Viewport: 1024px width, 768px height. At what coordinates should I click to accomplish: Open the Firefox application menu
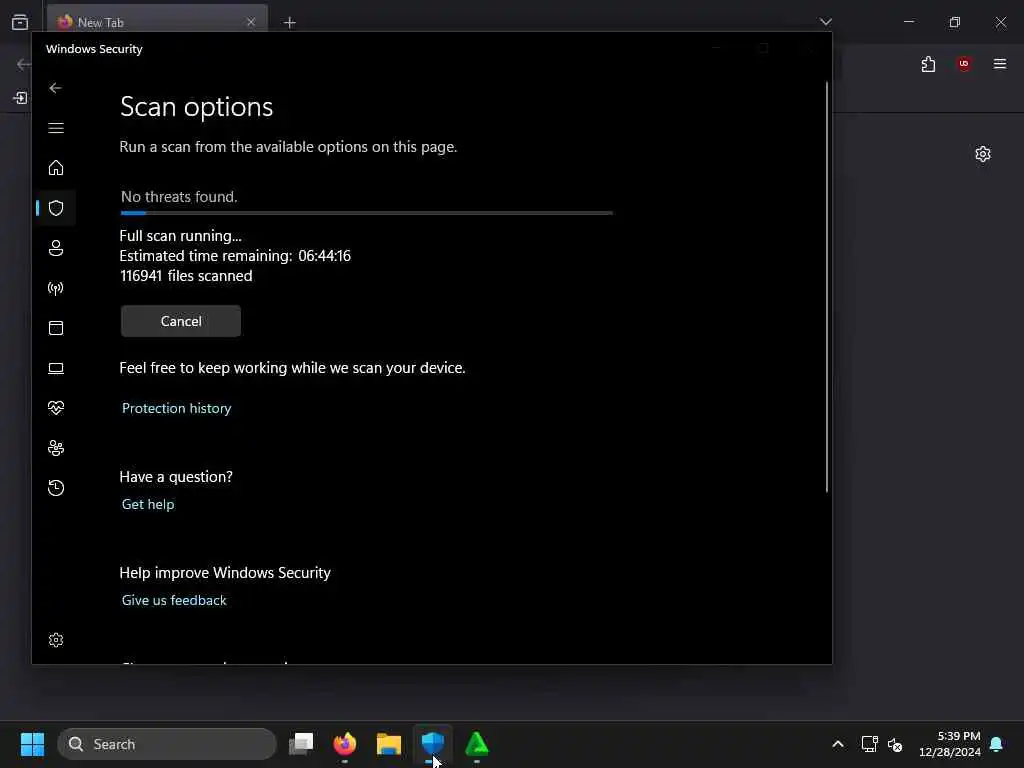1000,64
